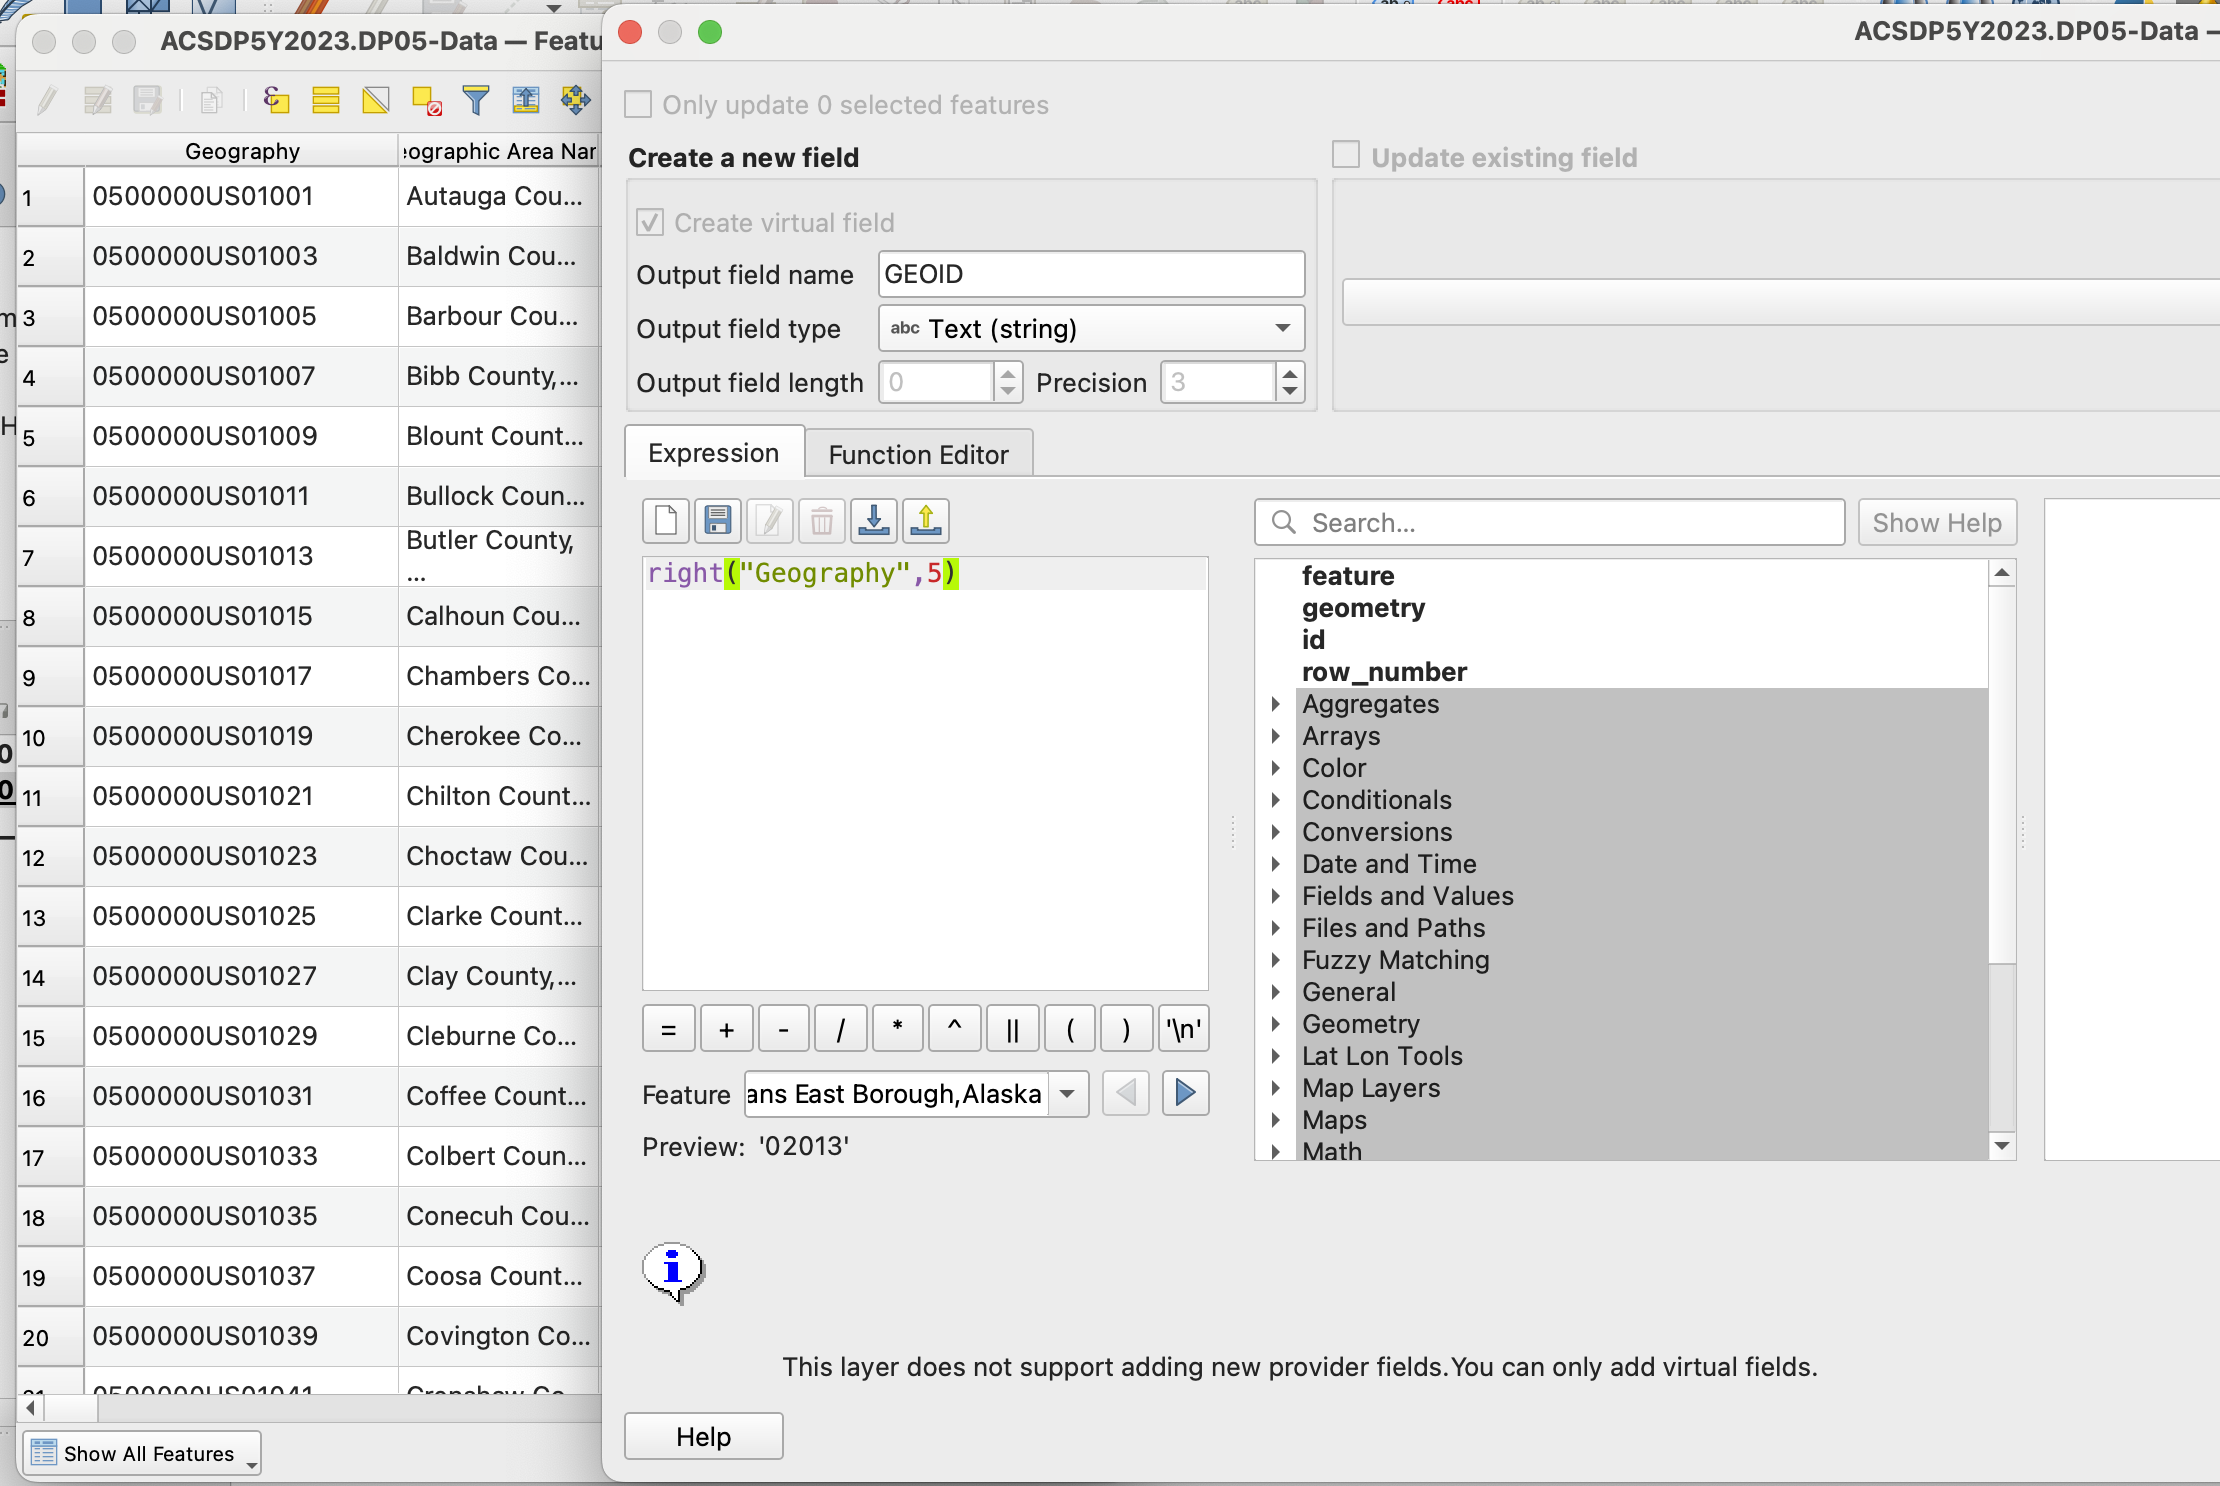
Task: Click the Select All features icon
Action: pos(326,100)
